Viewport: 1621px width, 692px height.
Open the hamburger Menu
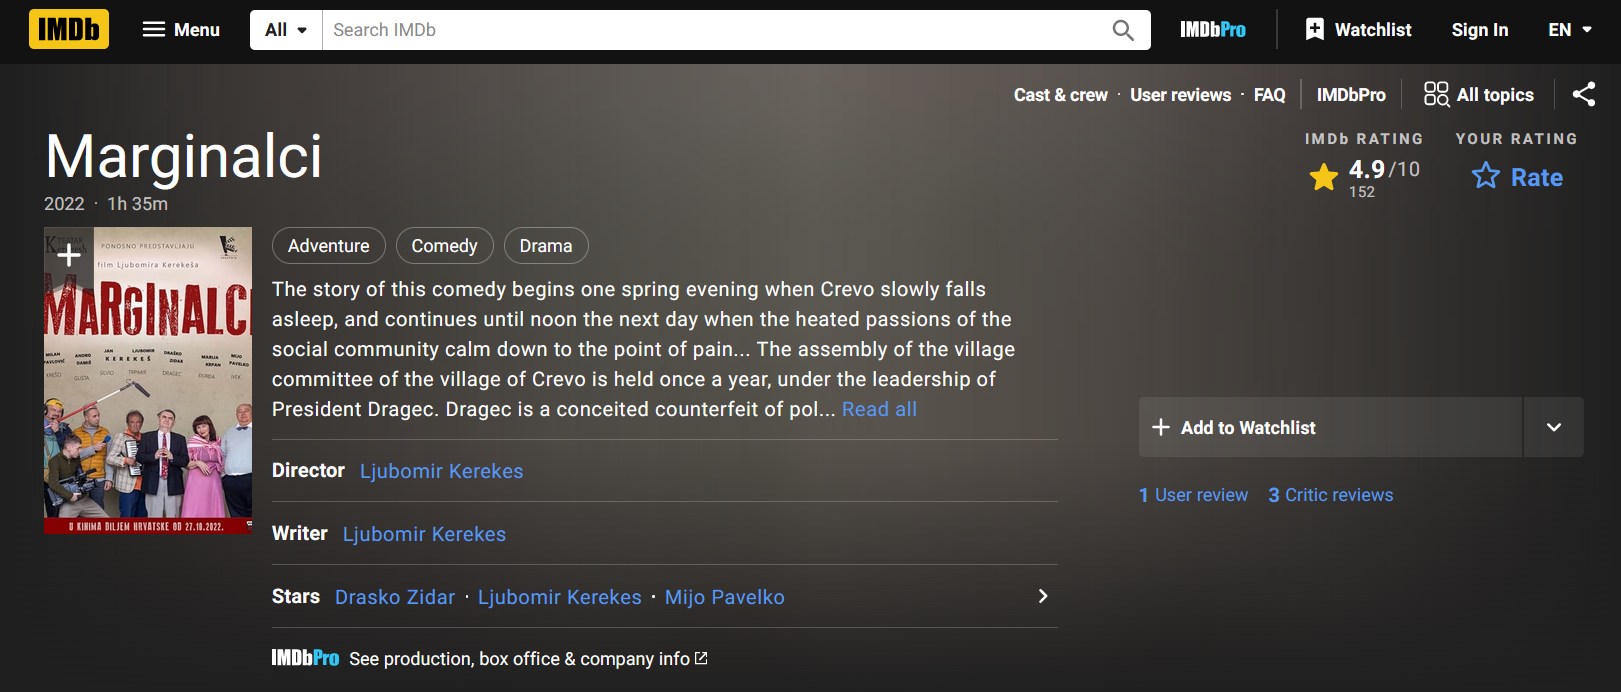pos(181,30)
